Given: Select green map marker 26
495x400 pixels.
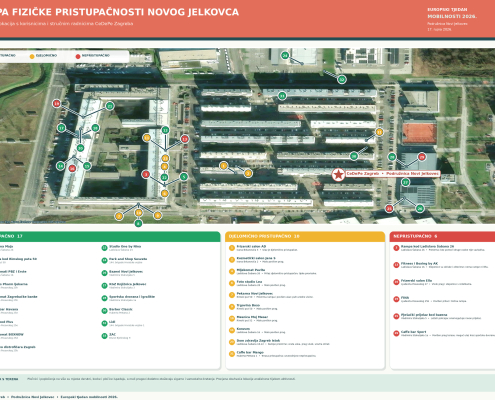Looking at the screenshot, I should click(x=420, y=209).
